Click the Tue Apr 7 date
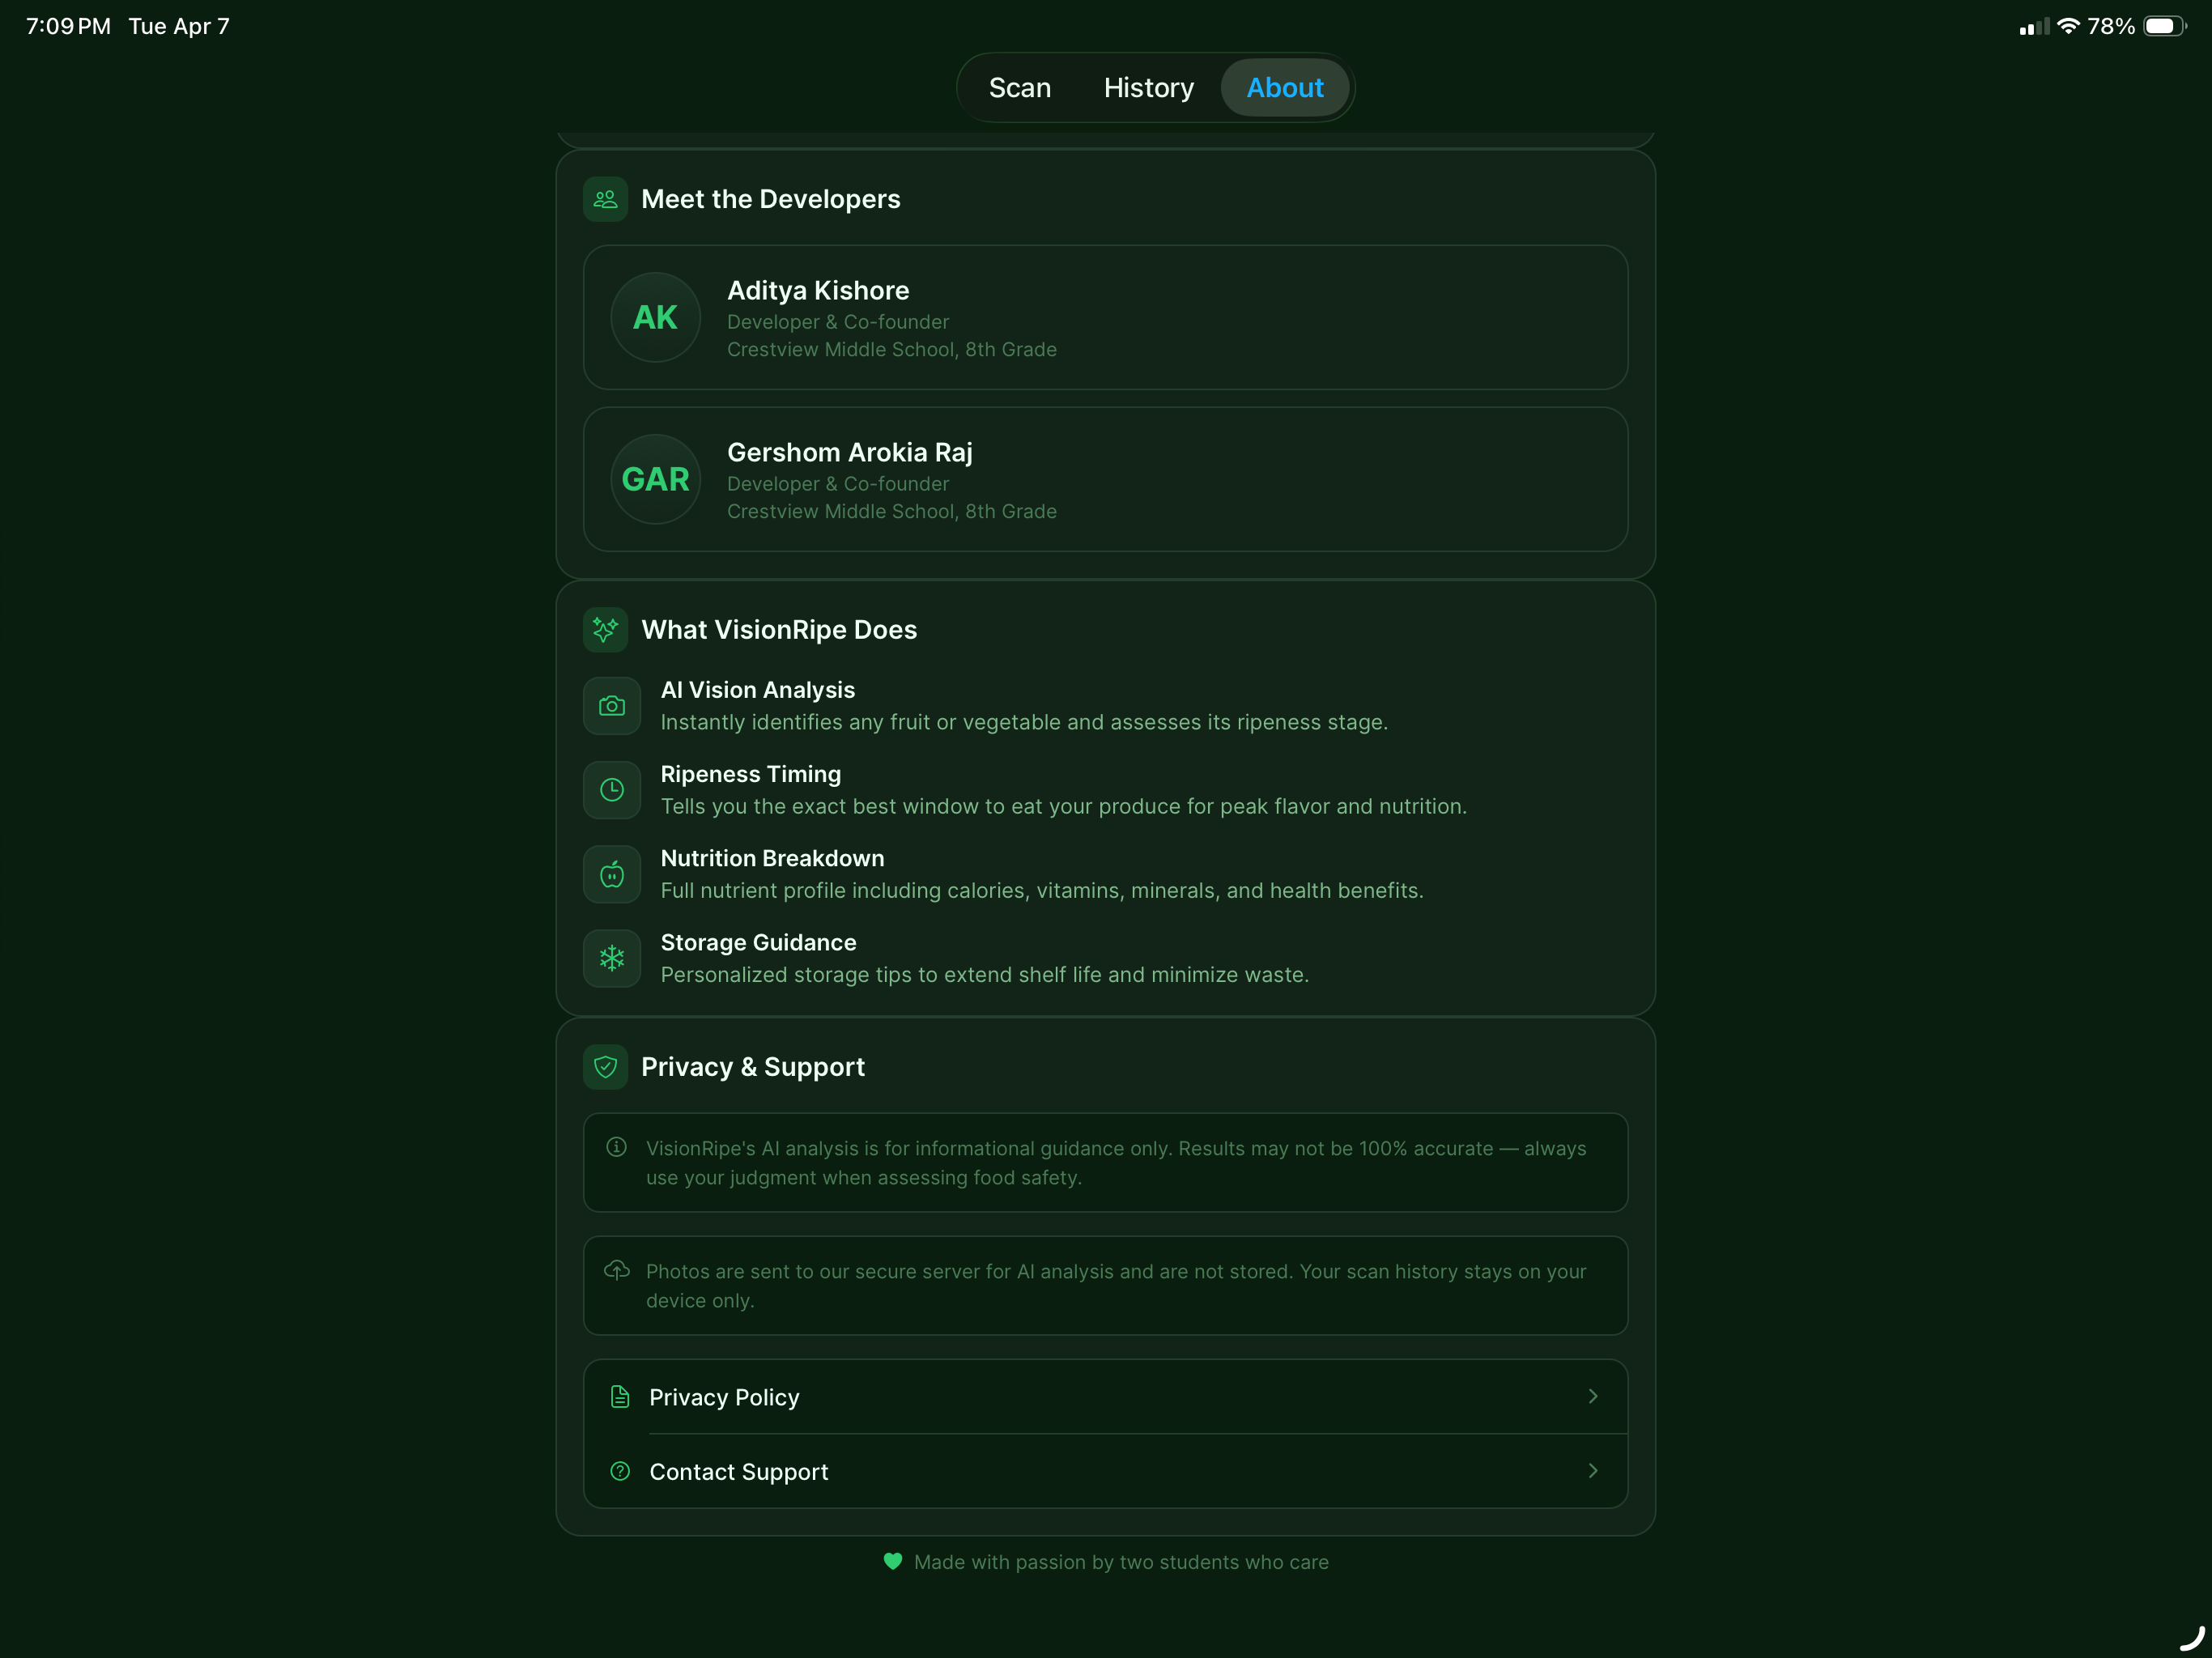Viewport: 2212px width, 1658px height. coord(179,26)
